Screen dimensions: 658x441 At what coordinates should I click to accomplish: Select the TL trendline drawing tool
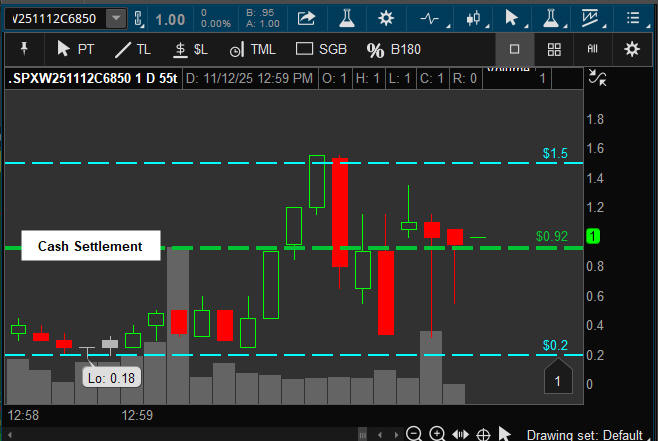click(134, 49)
